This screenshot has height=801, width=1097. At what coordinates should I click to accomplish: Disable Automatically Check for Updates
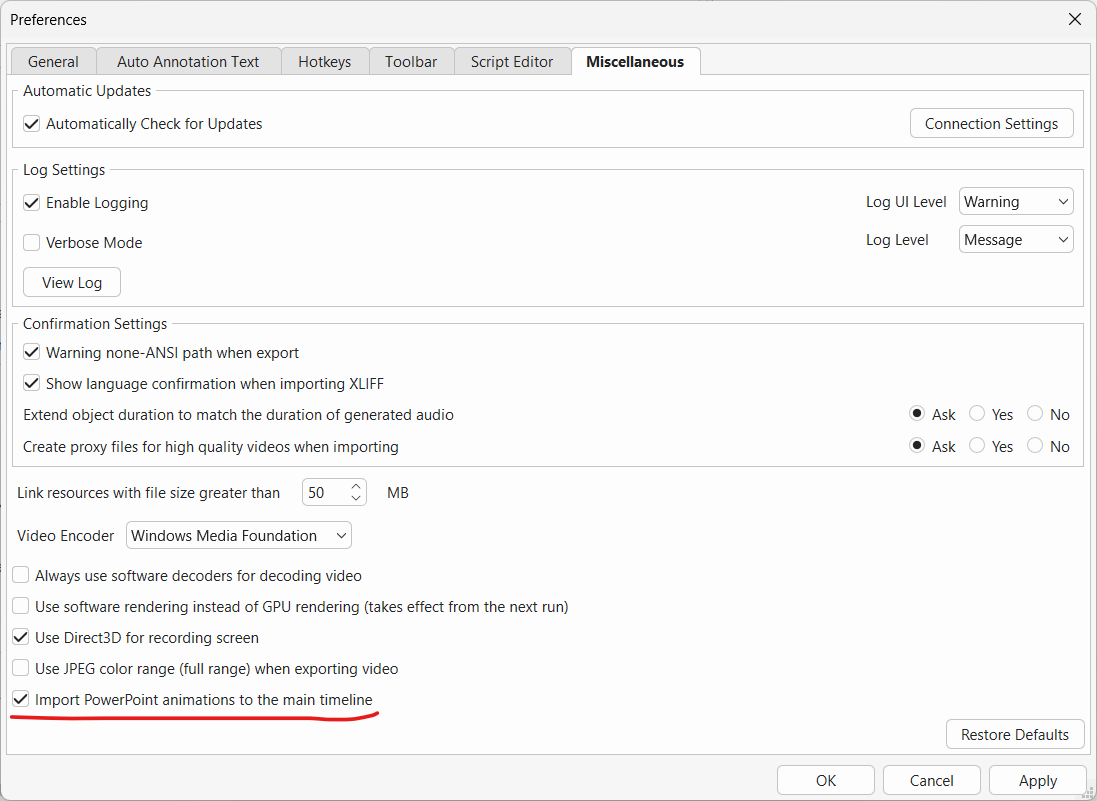point(32,124)
